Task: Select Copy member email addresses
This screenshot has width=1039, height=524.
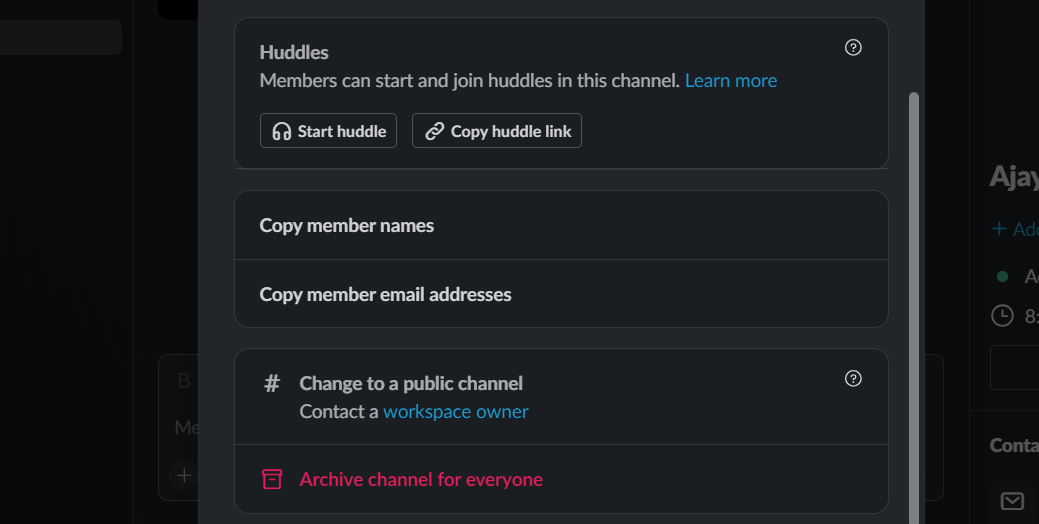Action: (x=385, y=294)
